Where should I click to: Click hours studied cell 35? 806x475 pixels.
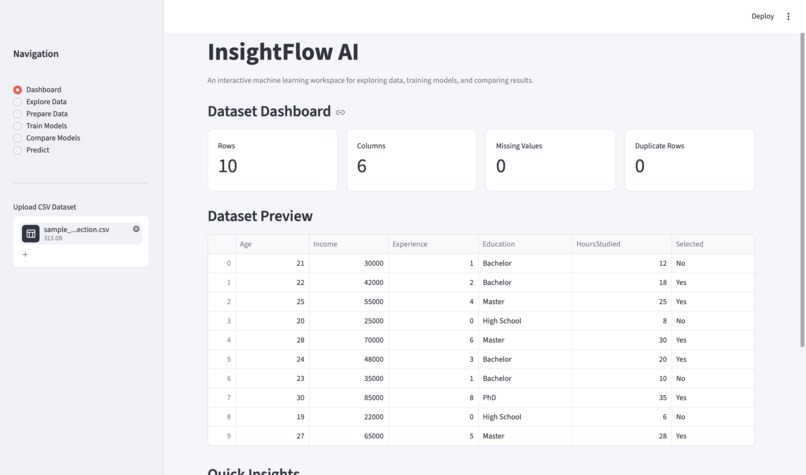pos(622,397)
